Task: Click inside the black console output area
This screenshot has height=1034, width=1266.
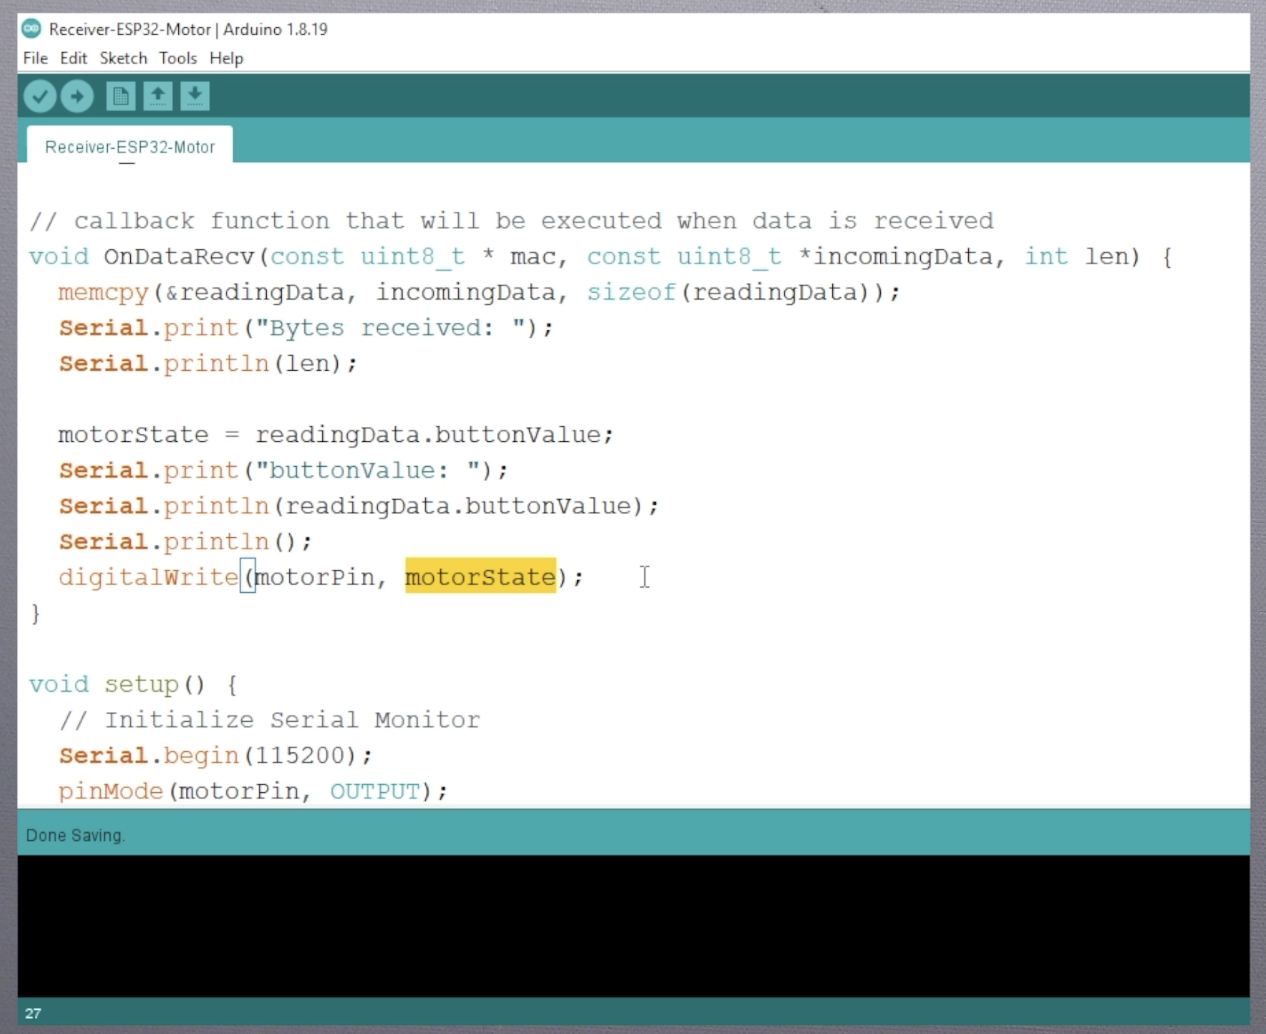Action: point(633,926)
